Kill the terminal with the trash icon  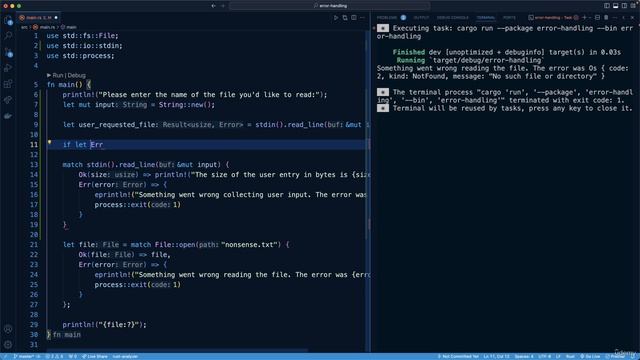[606, 18]
